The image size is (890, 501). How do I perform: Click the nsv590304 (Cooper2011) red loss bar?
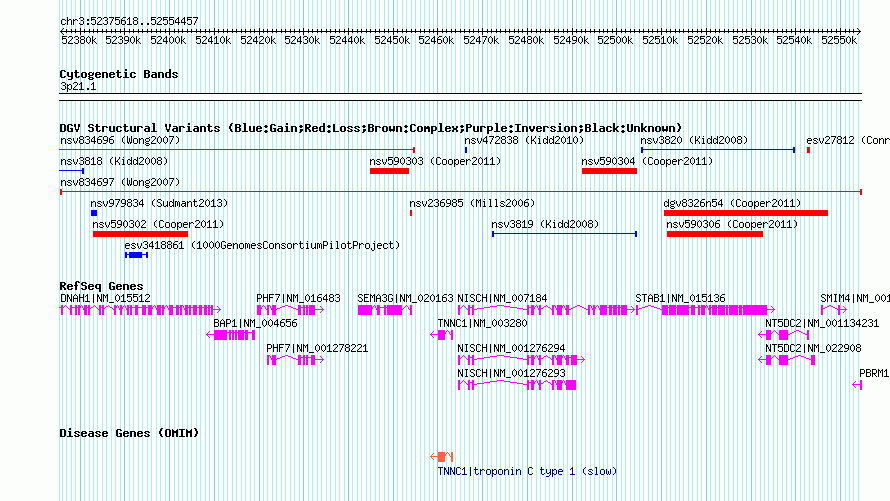pyautogui.click(x=609, y=171)
